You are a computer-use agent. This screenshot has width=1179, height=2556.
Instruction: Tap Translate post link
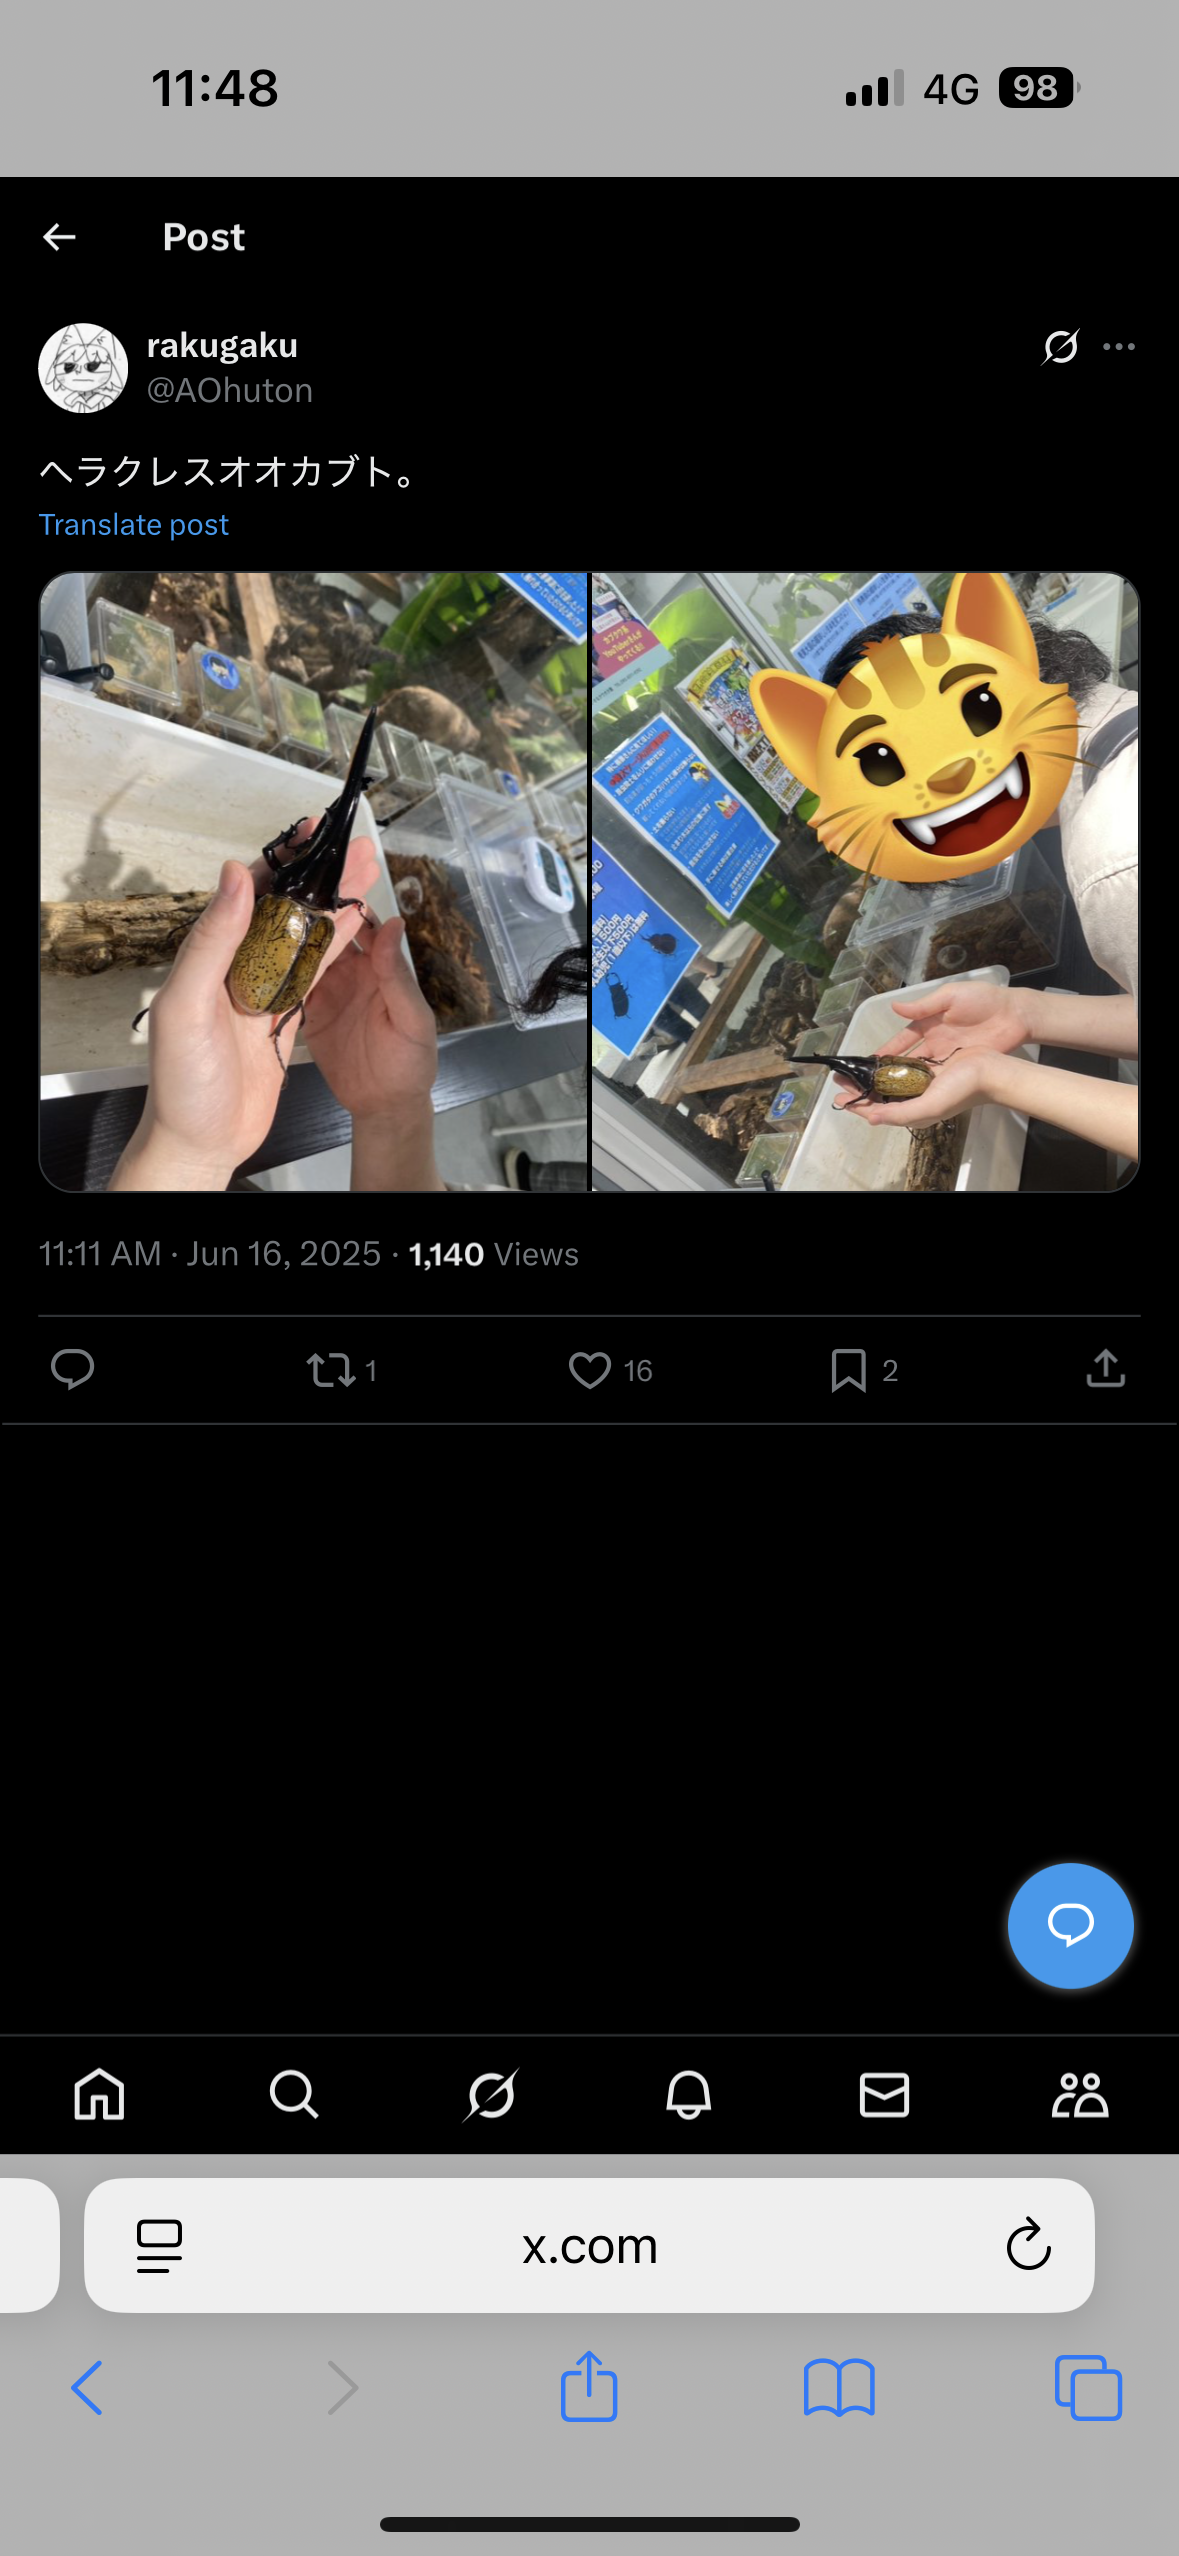[134, 525]
